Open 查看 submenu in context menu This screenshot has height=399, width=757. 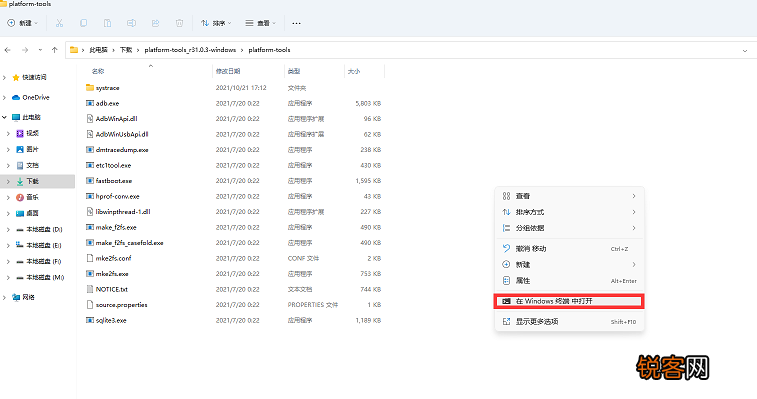[x=570, y=196]
